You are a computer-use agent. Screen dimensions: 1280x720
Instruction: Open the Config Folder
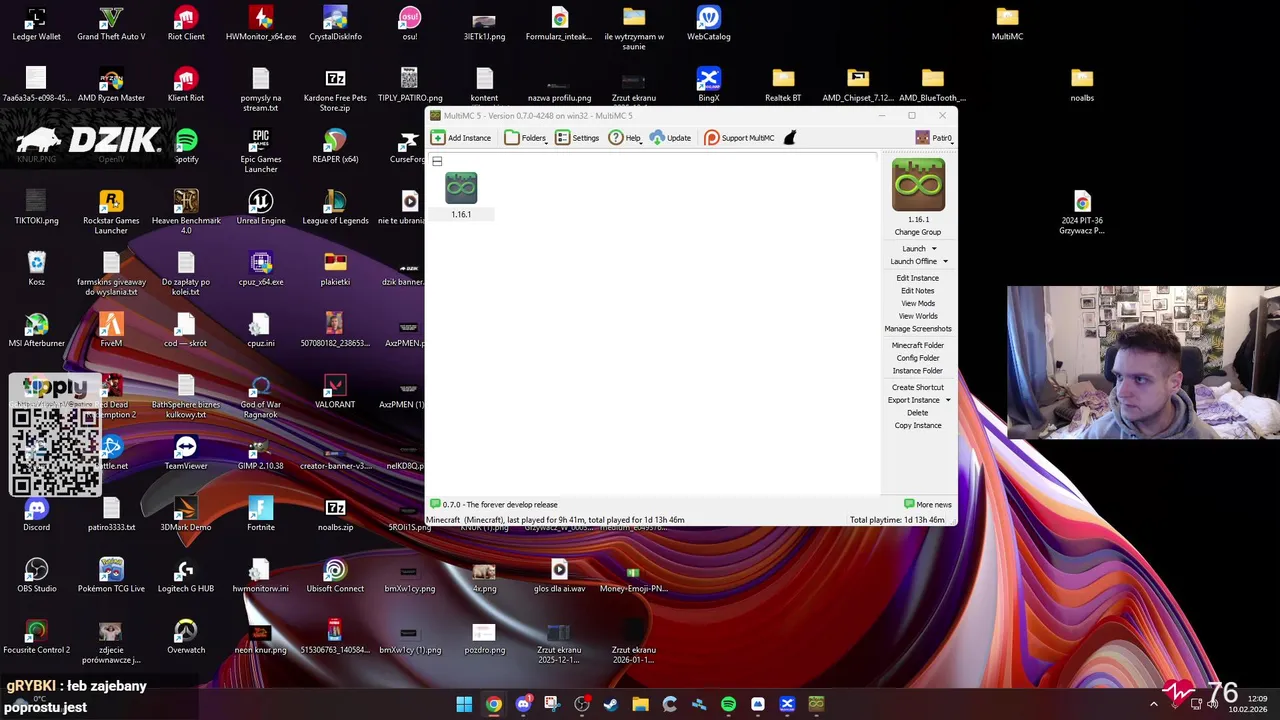tap(918, 358)
